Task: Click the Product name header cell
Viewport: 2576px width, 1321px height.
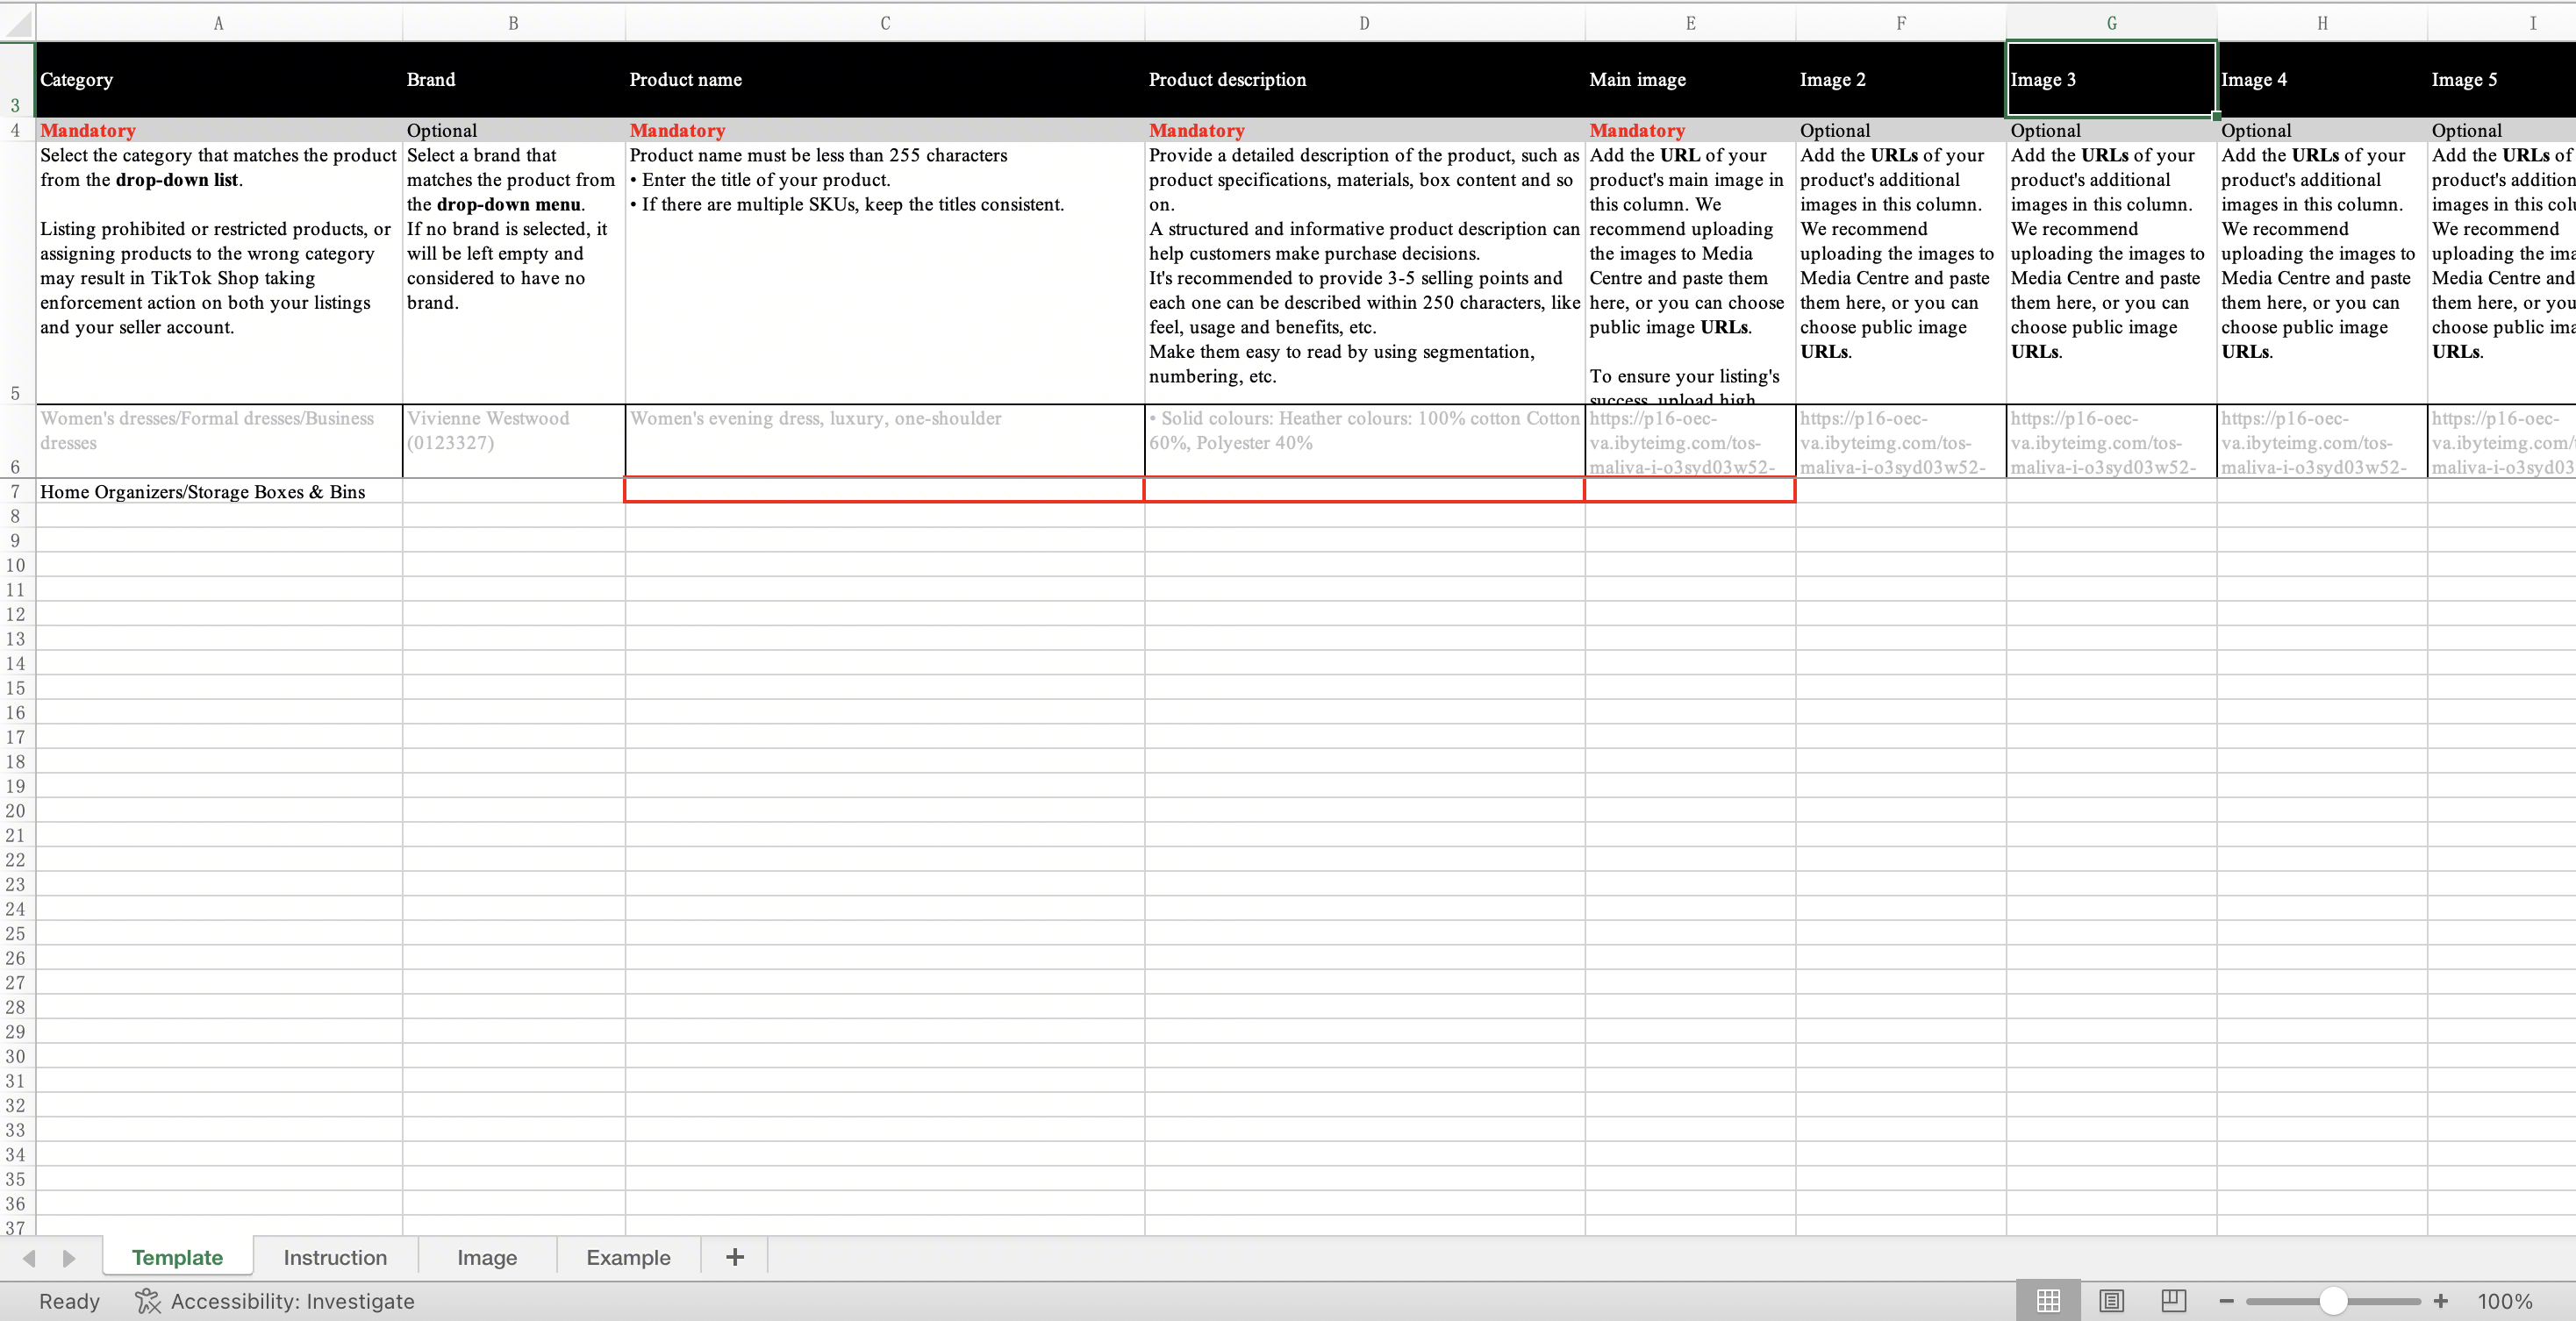Action: 885,79
